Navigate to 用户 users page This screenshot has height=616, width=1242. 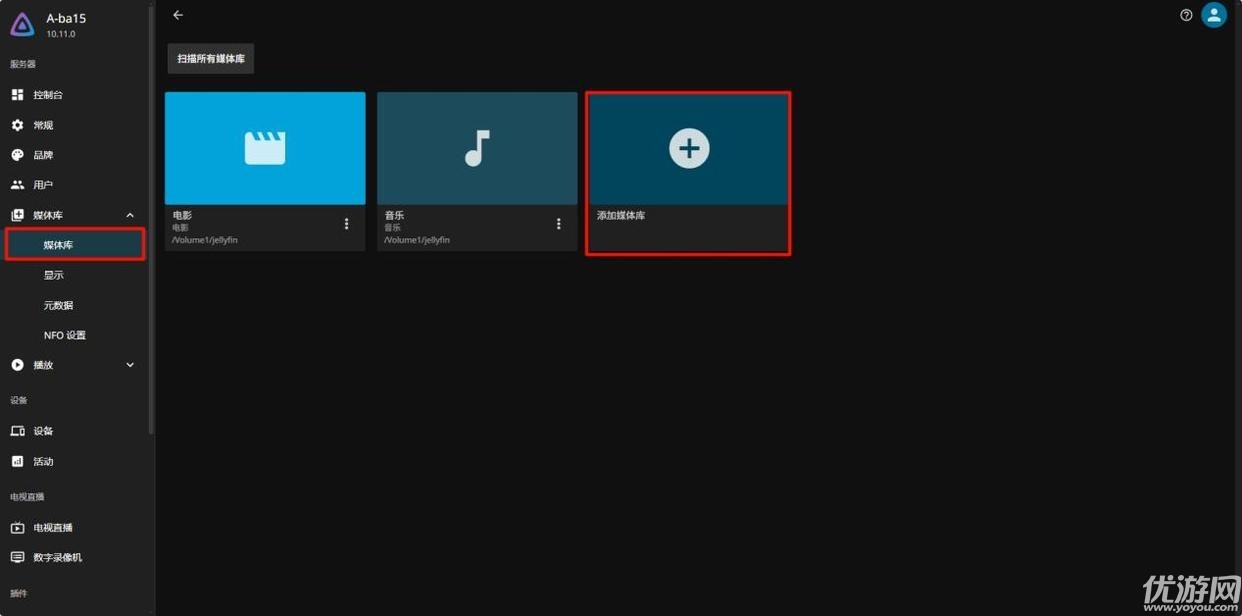click(43, 185)
